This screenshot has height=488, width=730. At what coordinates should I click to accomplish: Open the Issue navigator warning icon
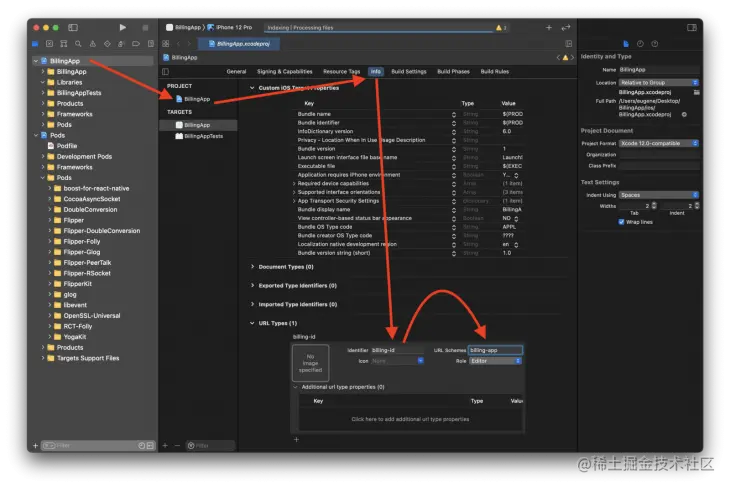(93, 44)
